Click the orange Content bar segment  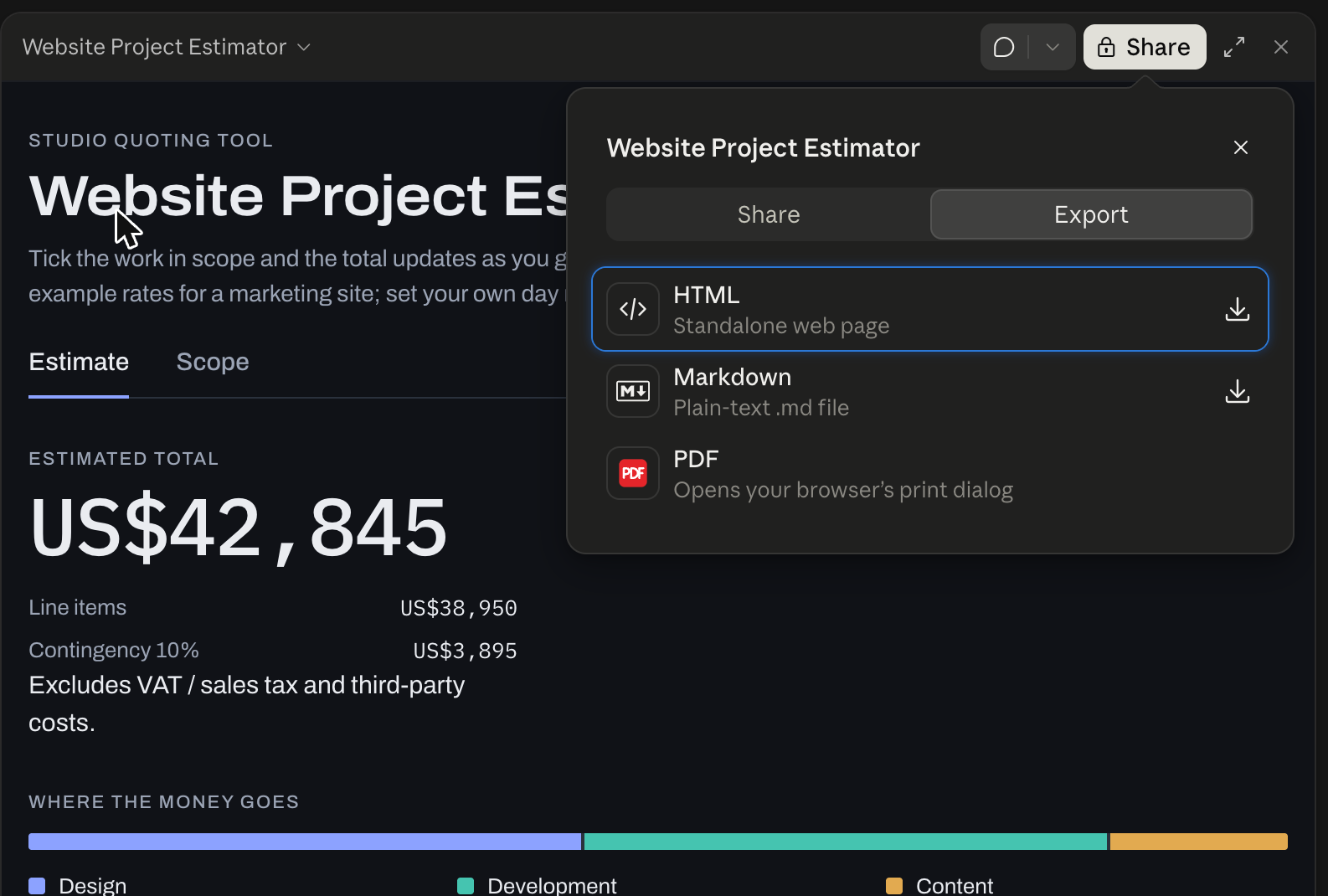1199,842
